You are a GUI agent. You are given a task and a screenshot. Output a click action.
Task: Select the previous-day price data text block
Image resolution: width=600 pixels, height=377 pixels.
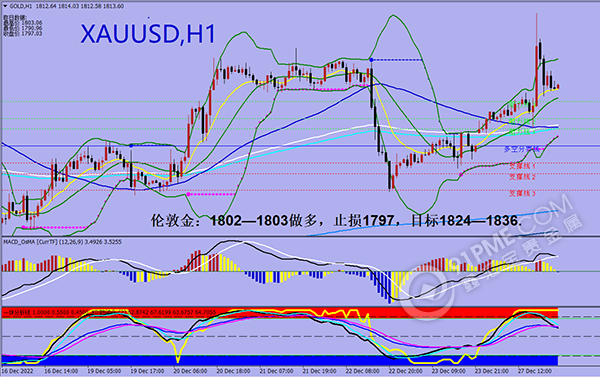22,26
